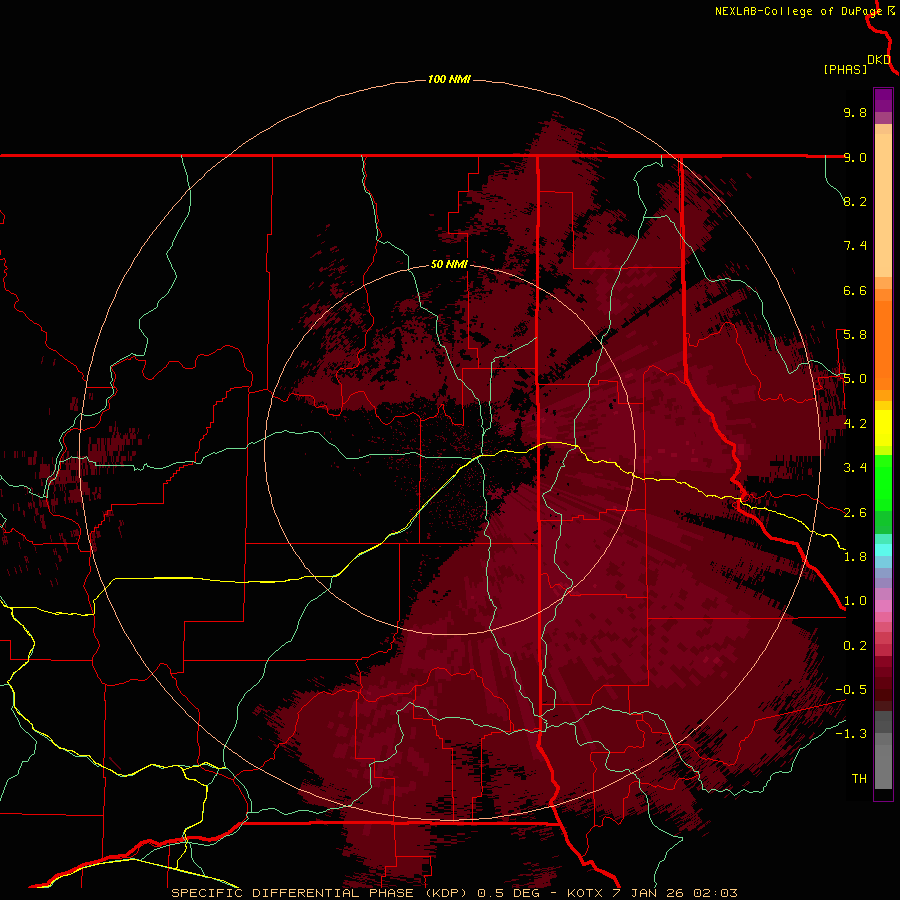The image size is (900, 900).
Task: Click the 100 NMI range ring label
Action: pos(449,79)
